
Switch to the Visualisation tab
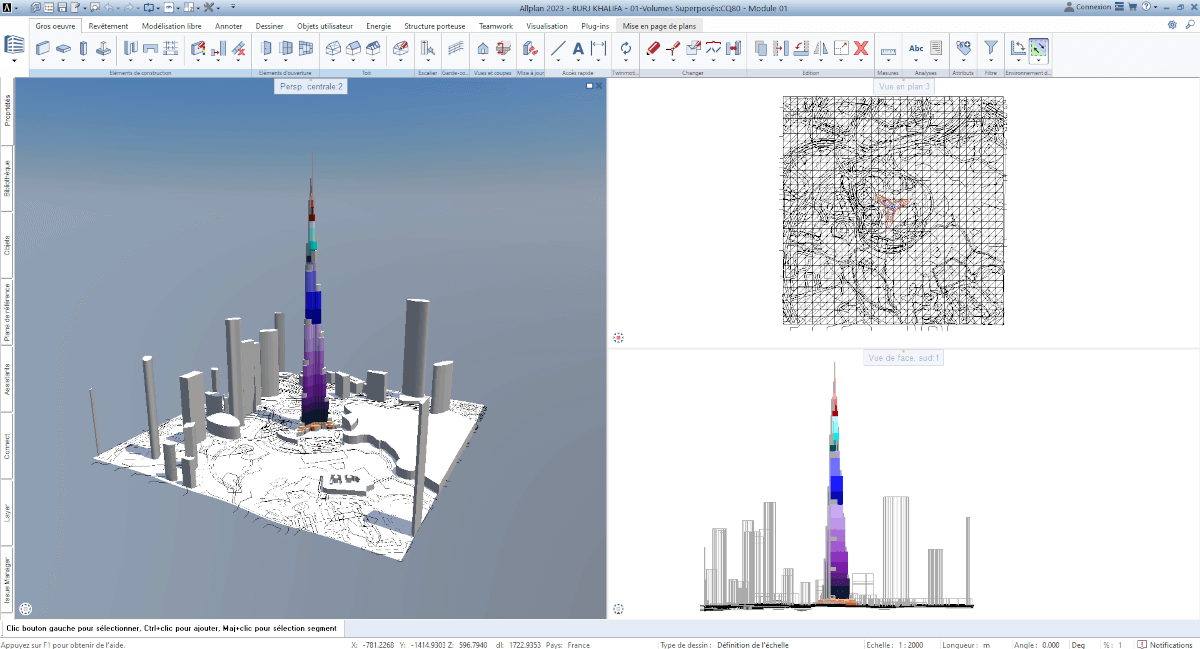[547, 26]
